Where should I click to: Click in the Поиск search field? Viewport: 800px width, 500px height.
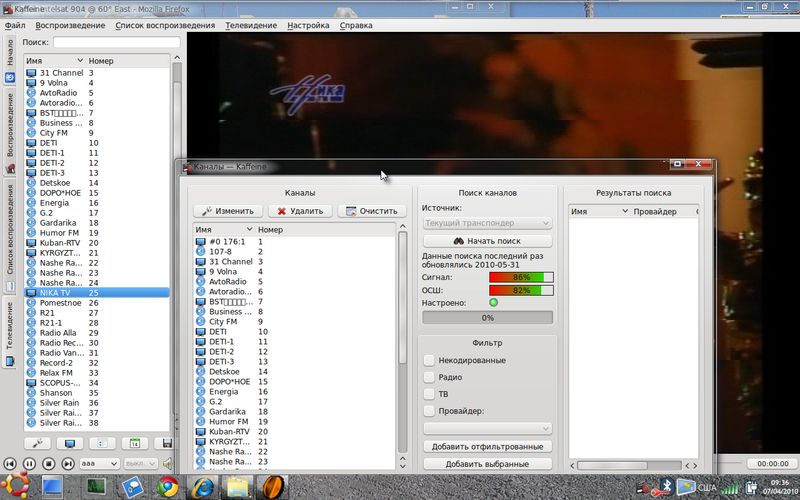[116, 43]
